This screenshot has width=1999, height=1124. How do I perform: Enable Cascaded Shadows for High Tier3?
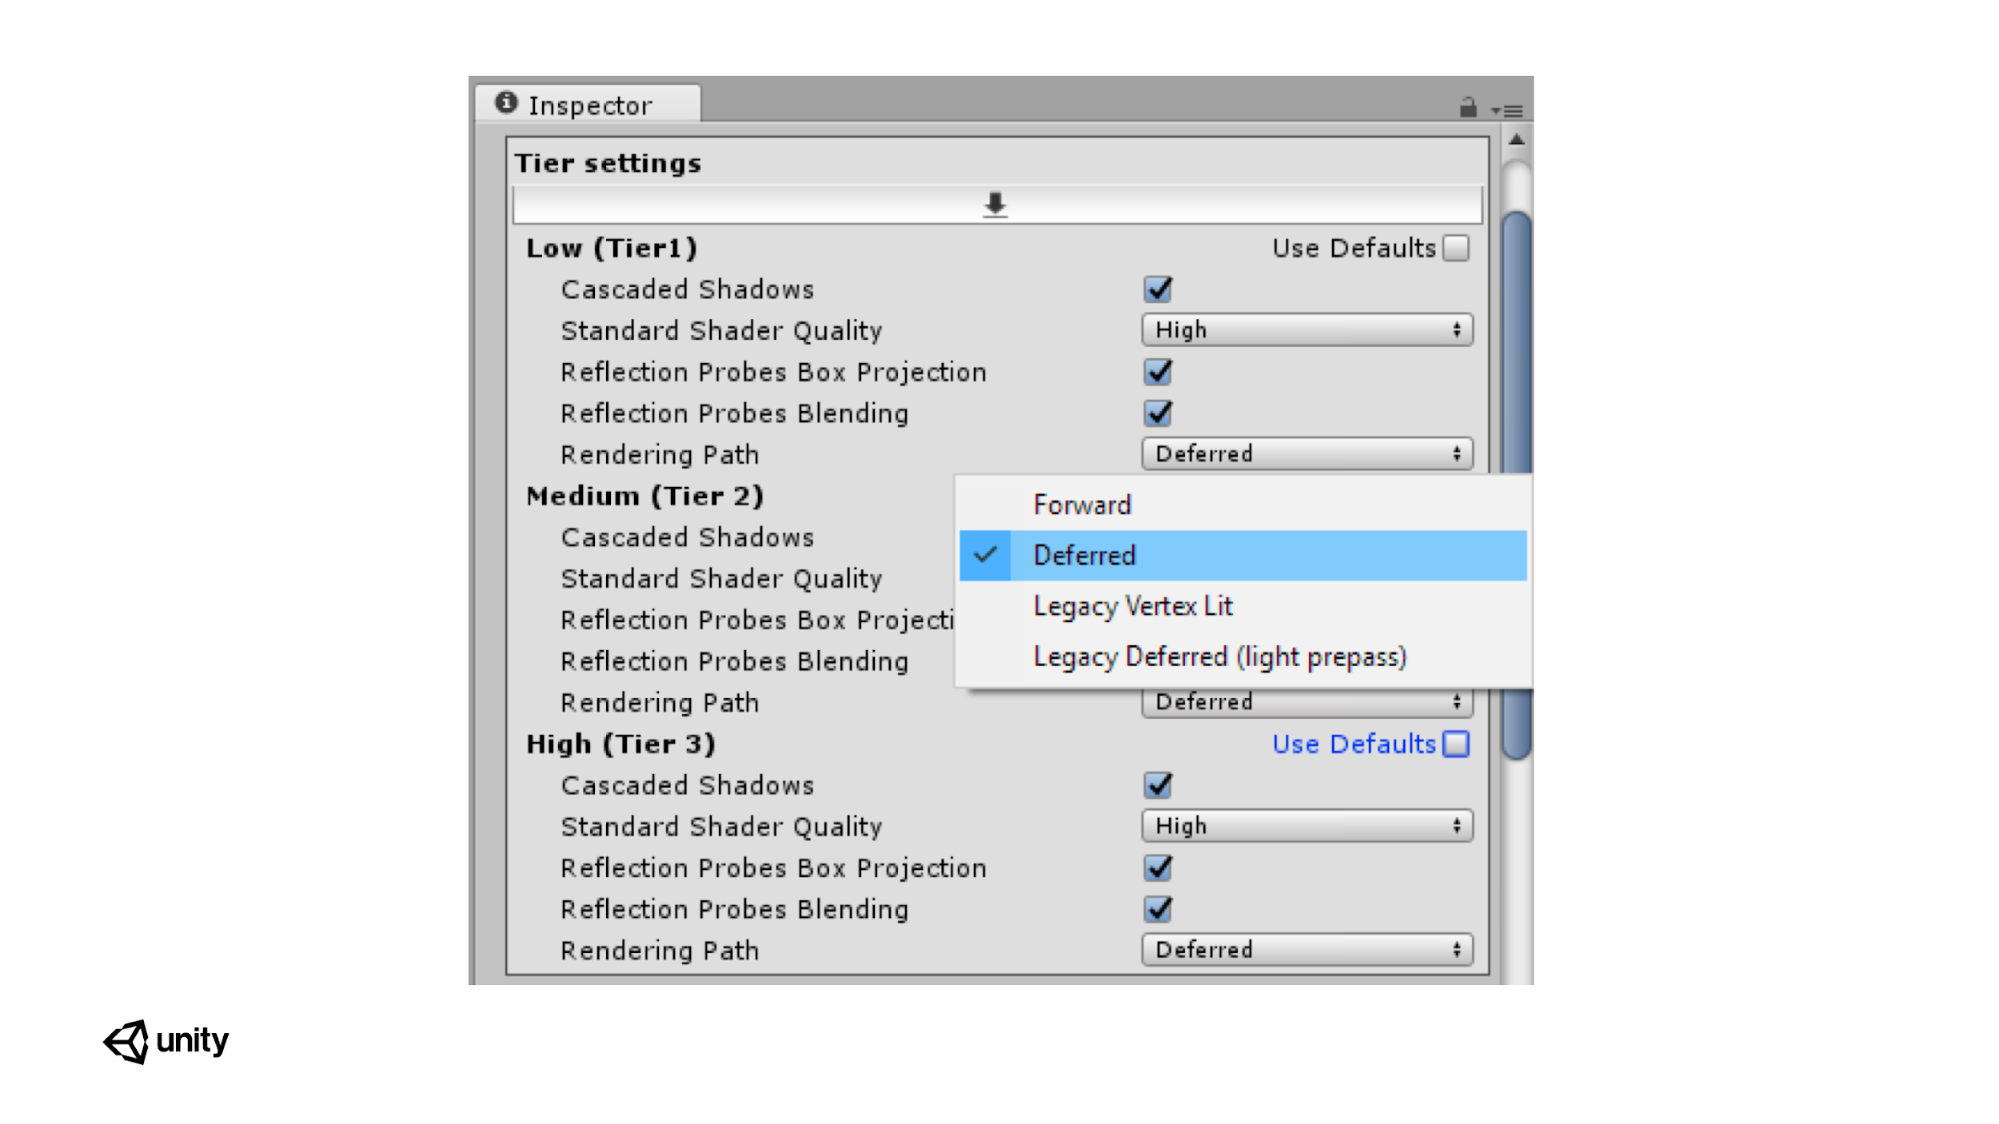click(1157, 784)
